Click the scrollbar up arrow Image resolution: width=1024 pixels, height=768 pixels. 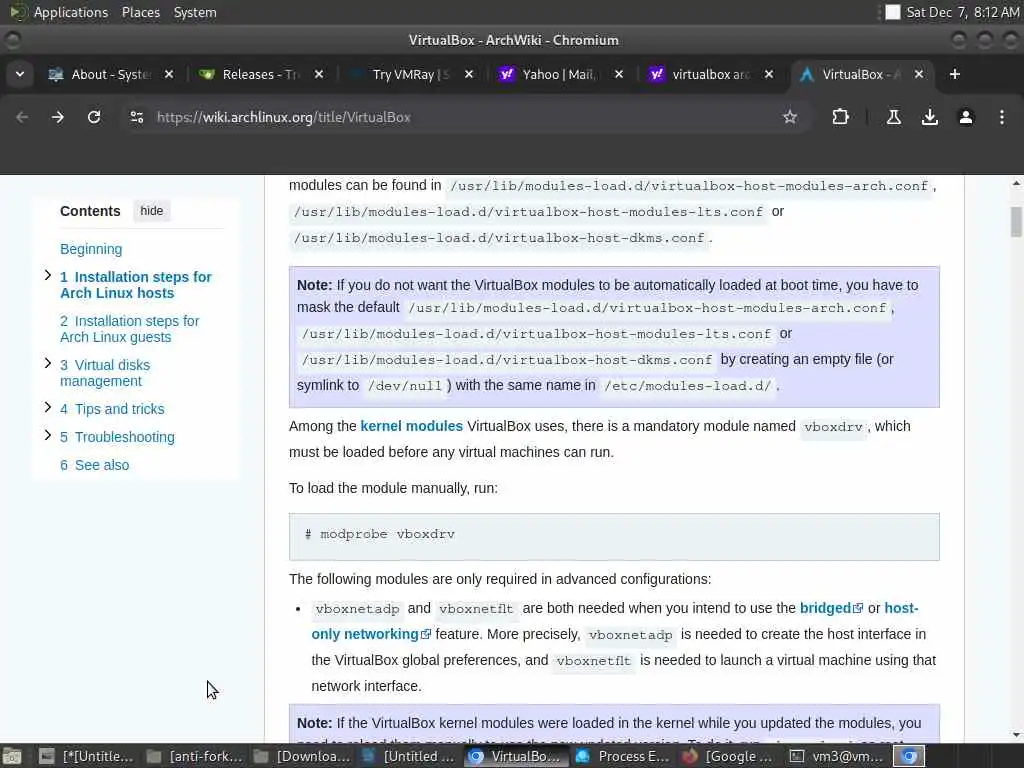click(1016, 184)
